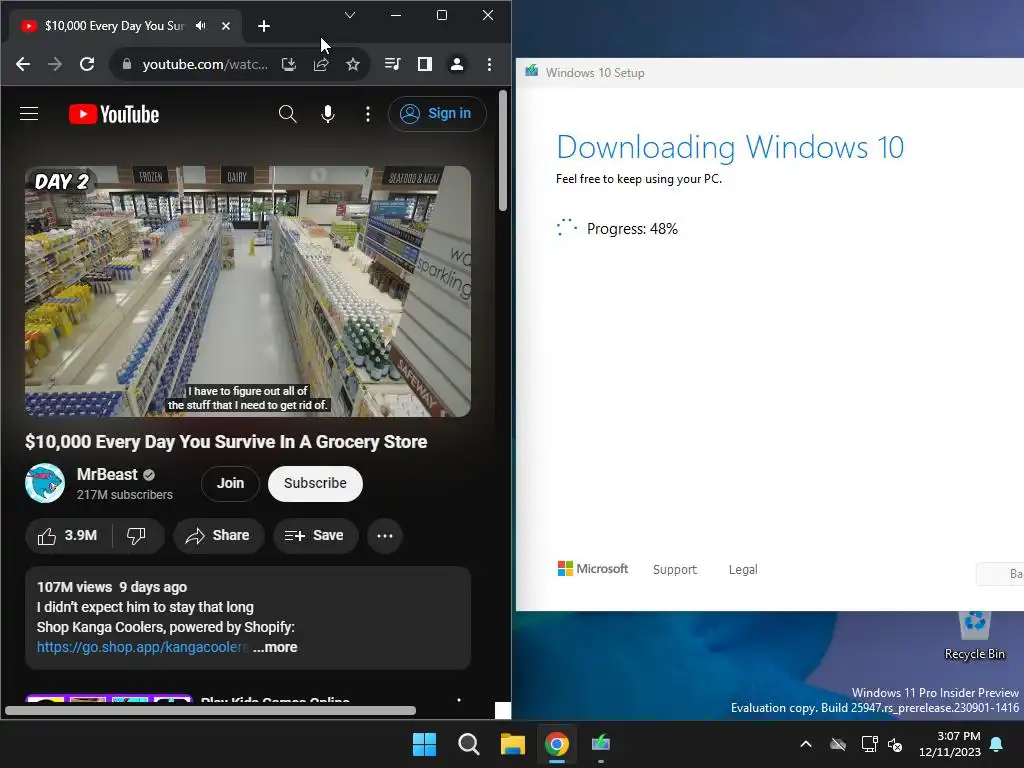
Task: Open Chrome's tab search chevron
Action: (350, 15)
